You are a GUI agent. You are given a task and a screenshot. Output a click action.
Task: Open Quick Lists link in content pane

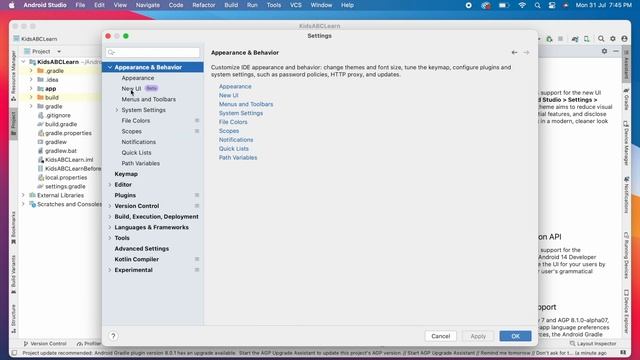(233, 149)
